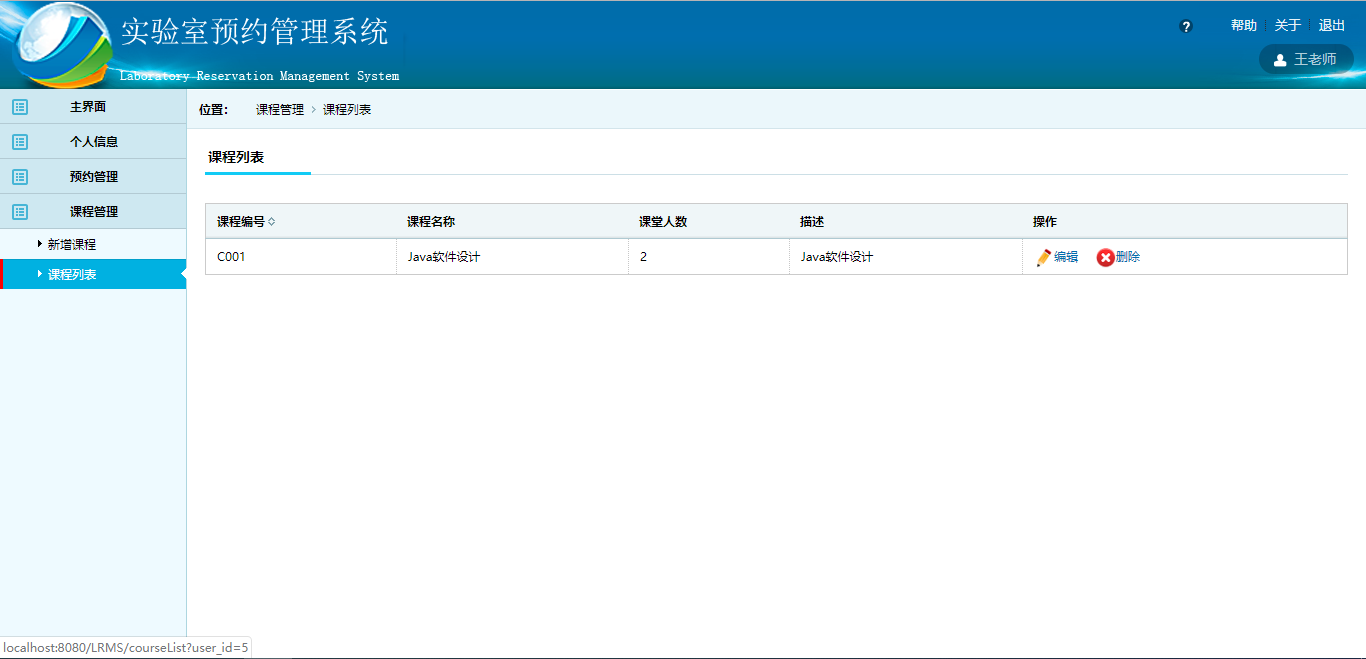Click the 课程名称 column header

click(431, 222)
